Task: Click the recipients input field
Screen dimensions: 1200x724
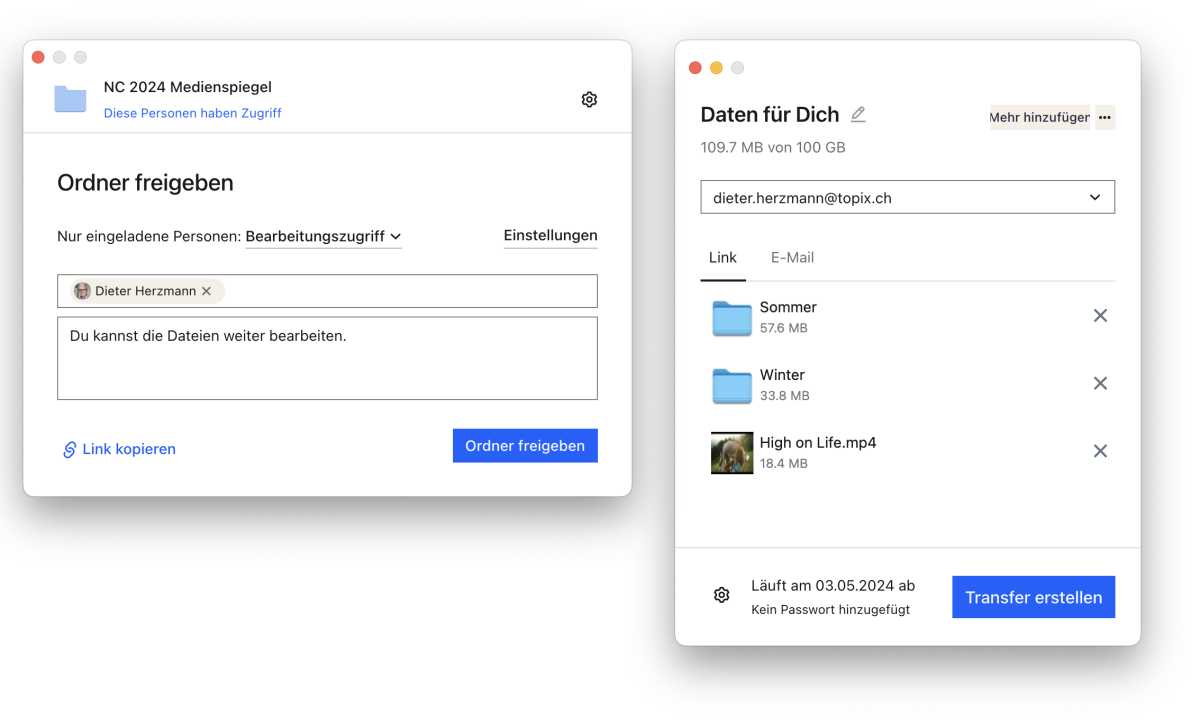Action: tap(327, 291)
